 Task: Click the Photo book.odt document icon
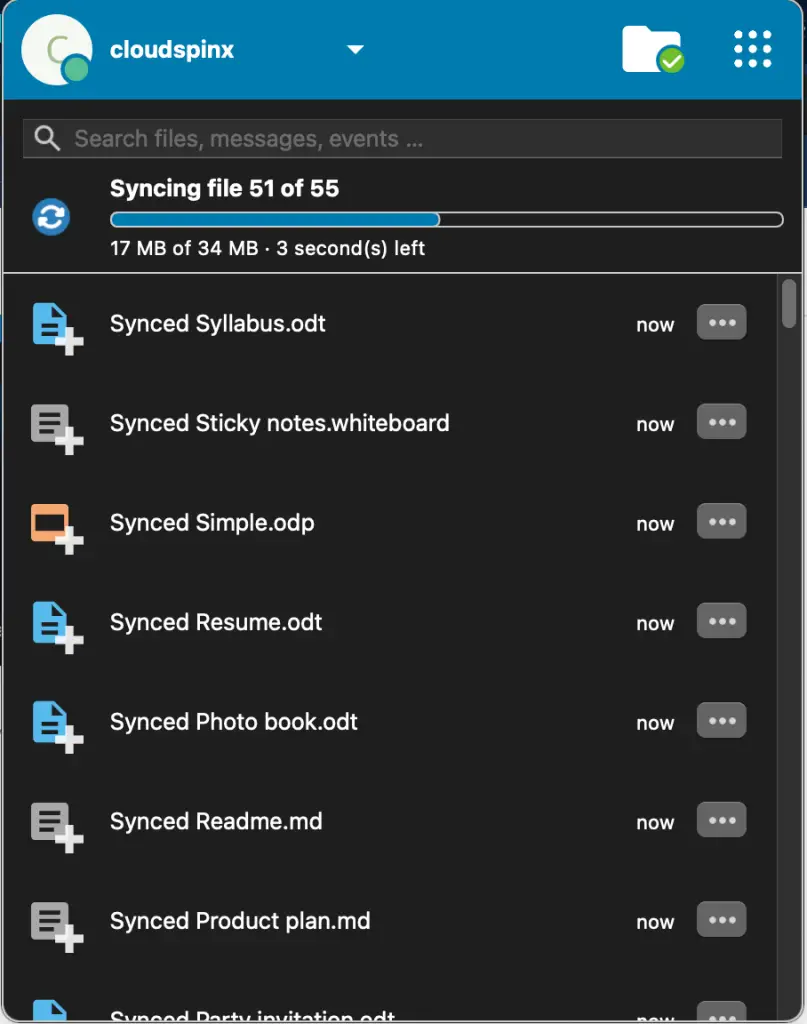click(54, 721)
